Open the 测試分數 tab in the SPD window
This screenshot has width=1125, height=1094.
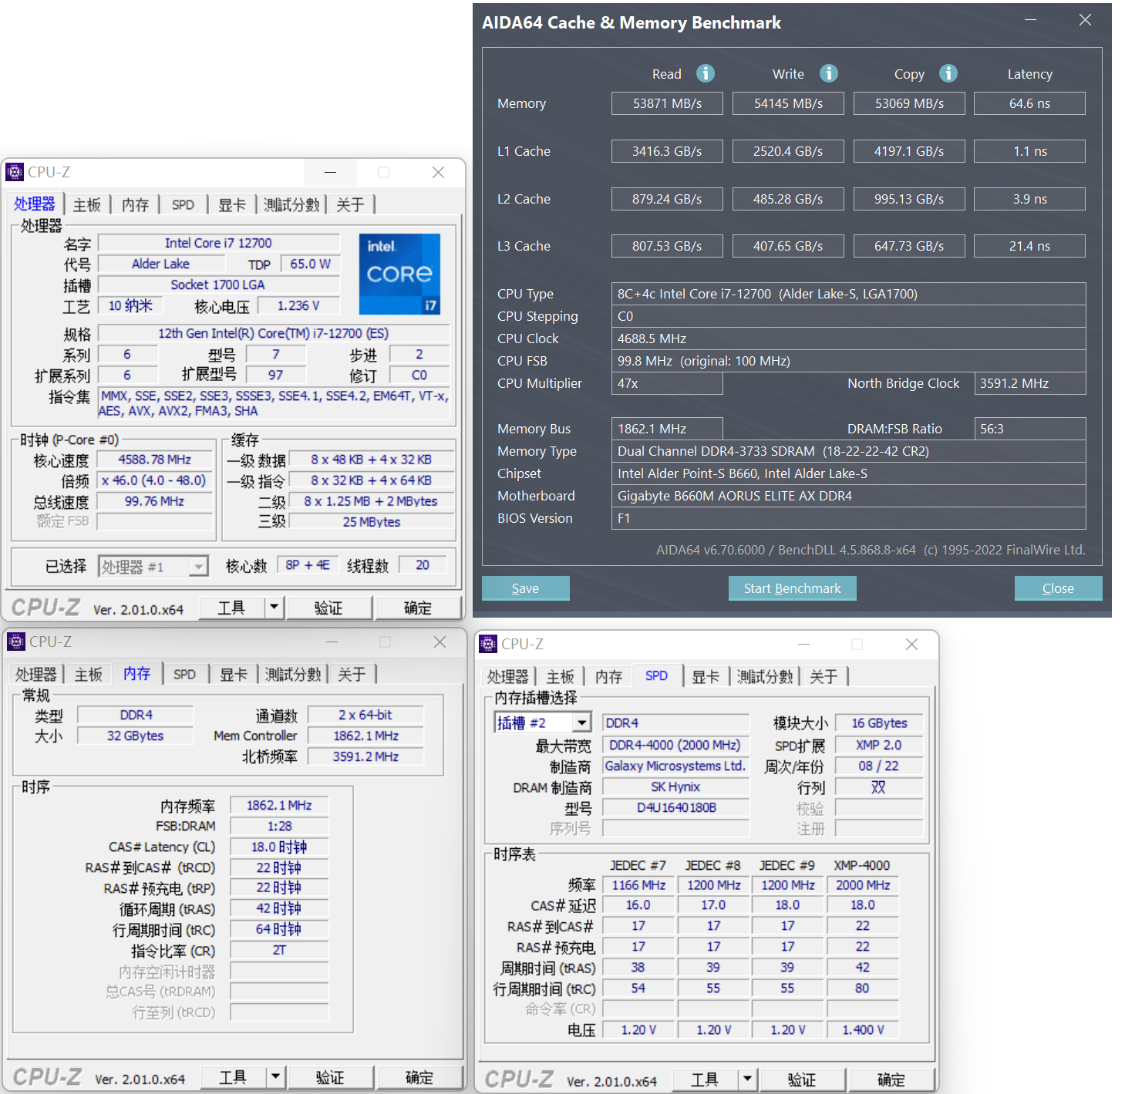tap(765, 676)
